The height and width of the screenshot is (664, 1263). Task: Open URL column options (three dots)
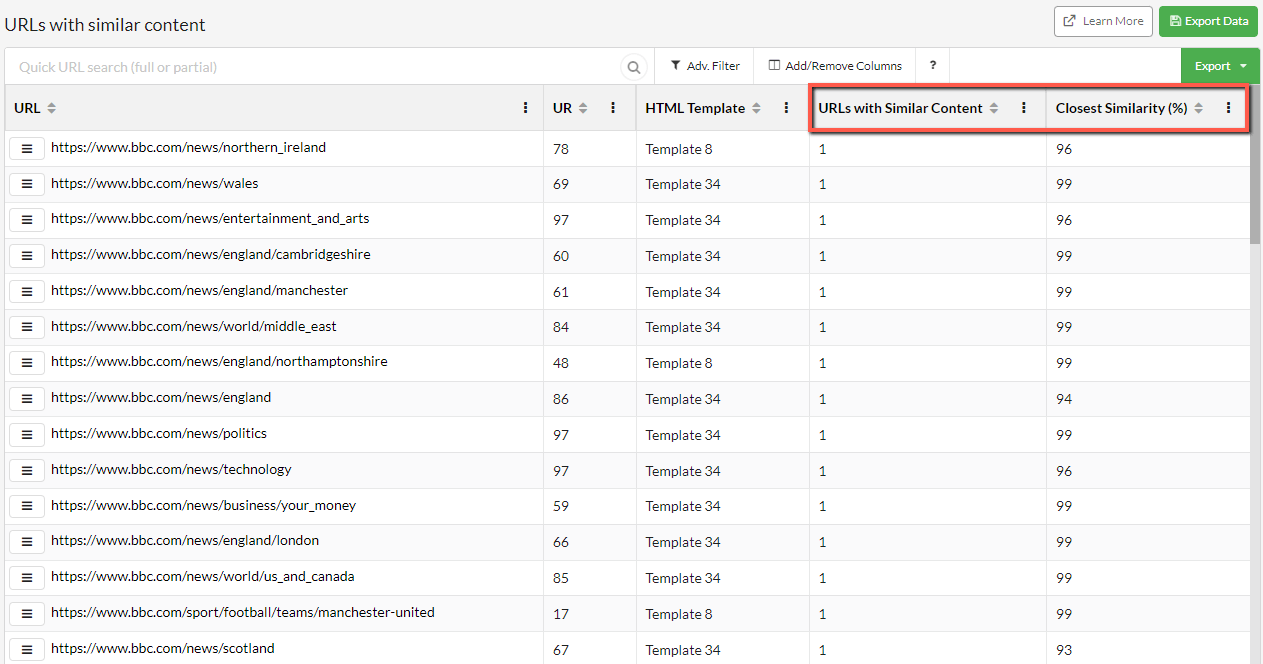tap(526, 108)
